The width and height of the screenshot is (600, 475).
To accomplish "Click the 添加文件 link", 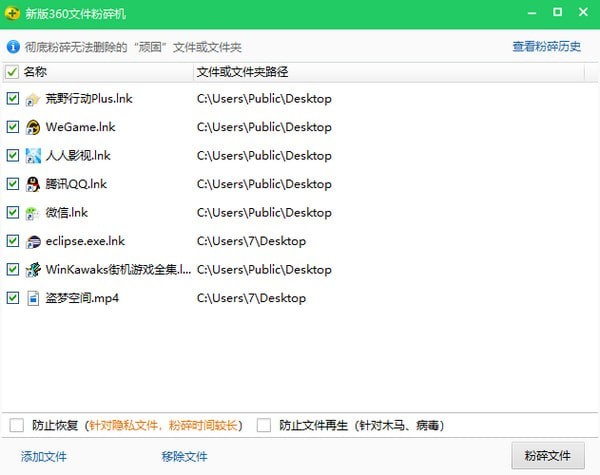I will pos(44,456).
